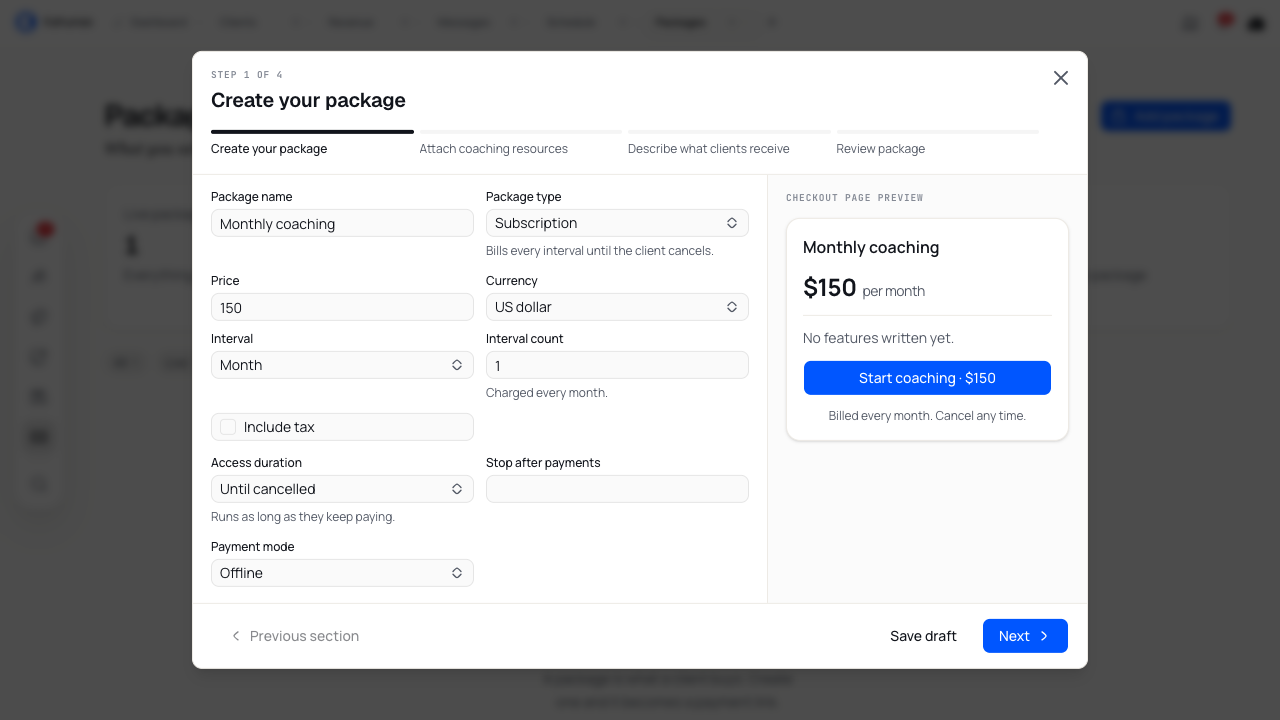1280x720 pixels.
Task: Click the $150 price in the preview
Action: [830, 288]
